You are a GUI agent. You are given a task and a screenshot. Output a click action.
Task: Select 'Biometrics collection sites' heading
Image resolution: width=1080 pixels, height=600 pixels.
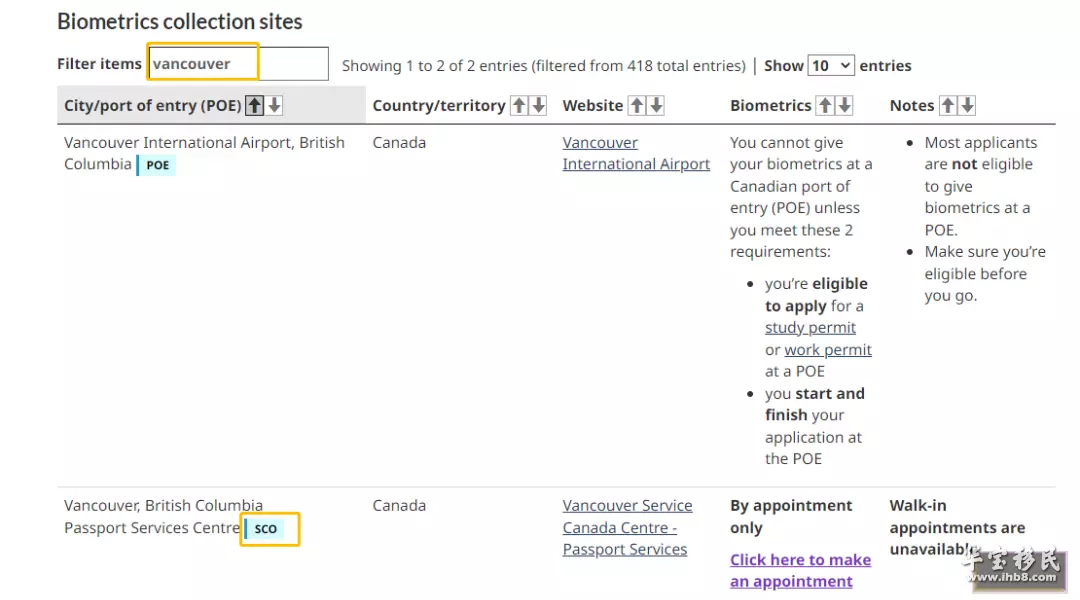(x=180, y=21)
